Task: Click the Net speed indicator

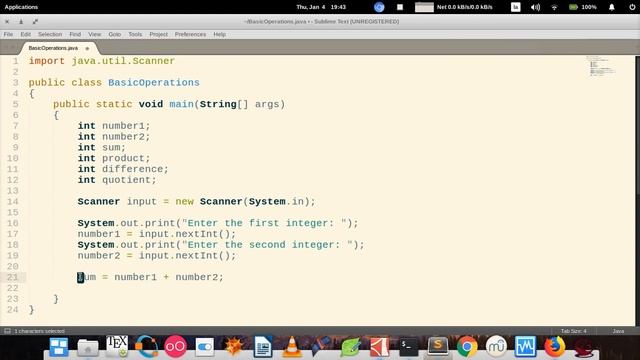Action: pyautogui.click(x=464, y=7)
